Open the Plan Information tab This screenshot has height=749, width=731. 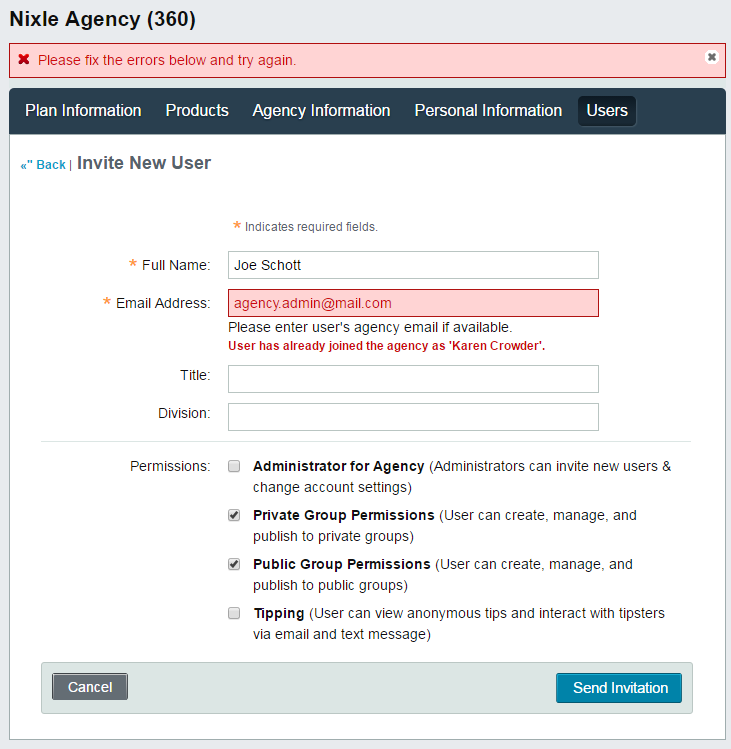[83, 111]
